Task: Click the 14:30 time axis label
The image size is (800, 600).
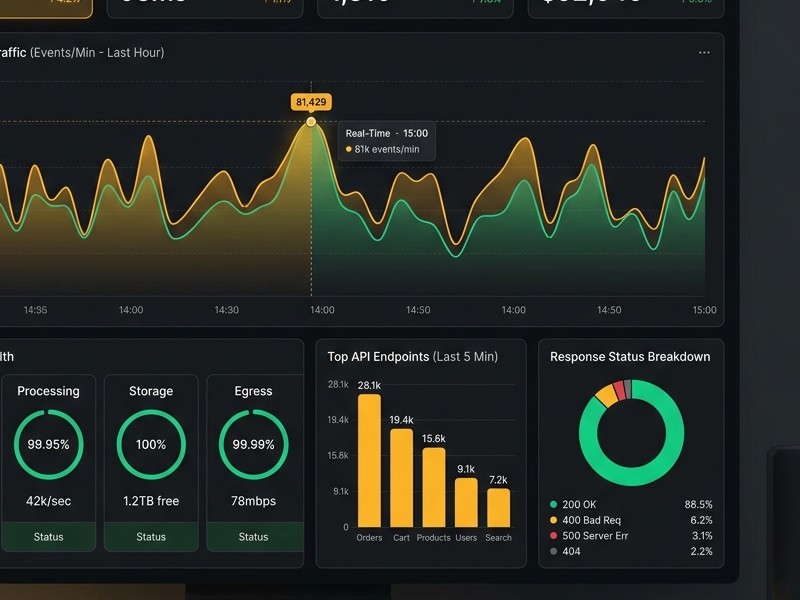Action: coord(227,310)
